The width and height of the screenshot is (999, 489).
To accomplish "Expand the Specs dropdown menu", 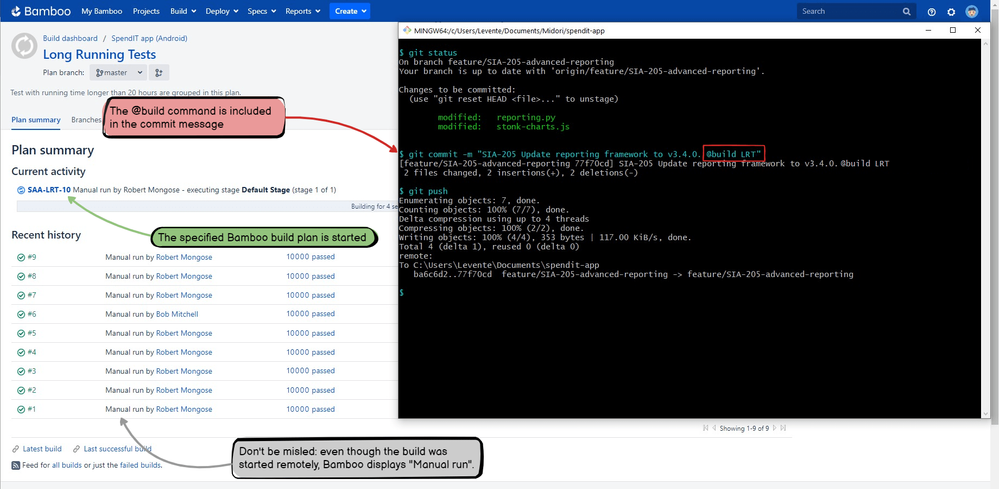I will click(x=262, y=11).
